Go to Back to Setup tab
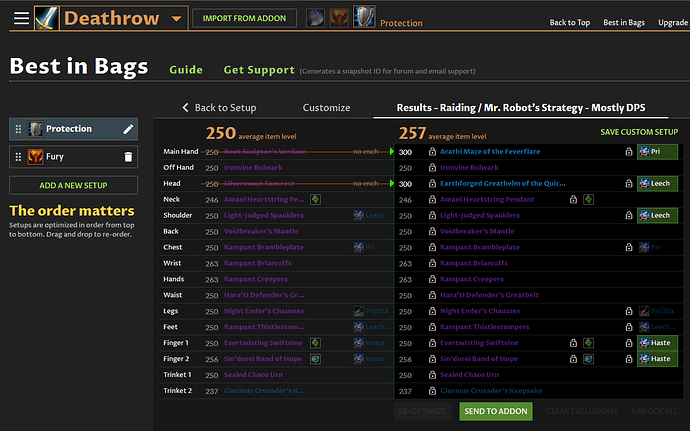This screenshot has height=431, width=690. click(219, 107)
